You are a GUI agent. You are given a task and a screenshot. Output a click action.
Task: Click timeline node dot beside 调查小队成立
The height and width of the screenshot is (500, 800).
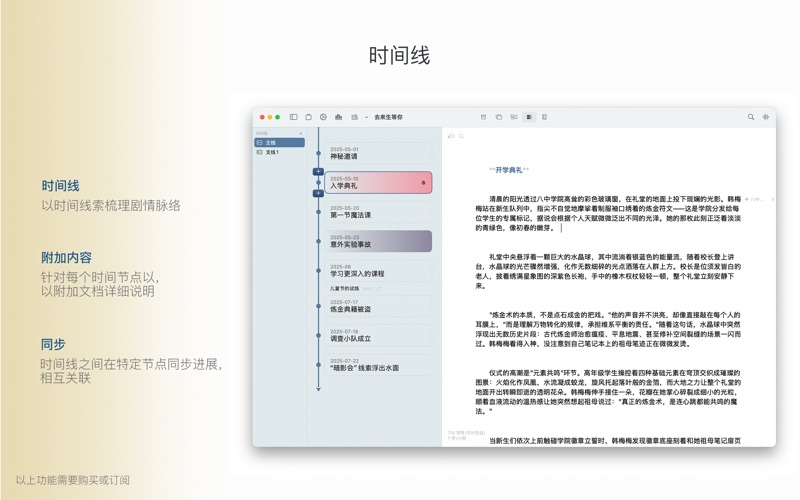pos(318,336)
